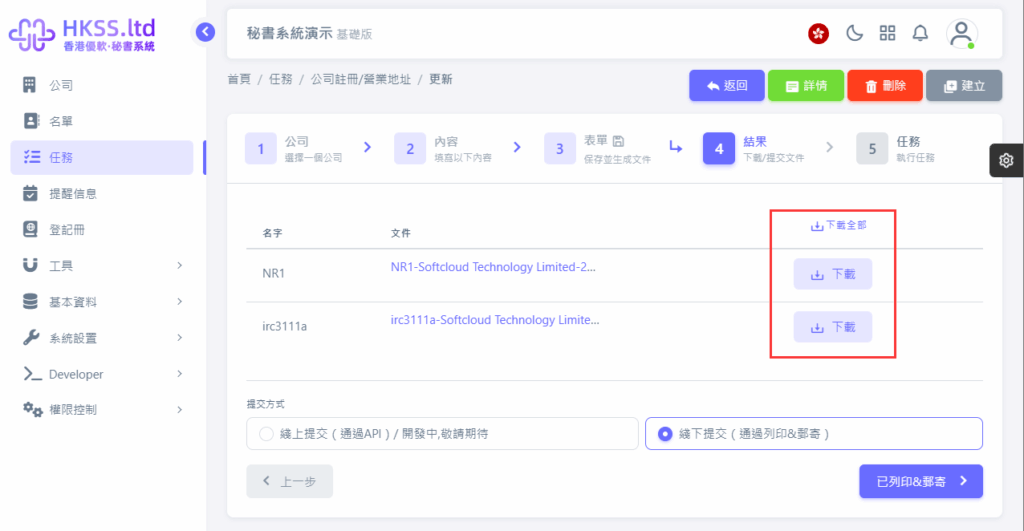This screenshot has height=531, width=1024.
Task: Go to step 3 表單 tab
Action: click(x=598, y=149)
